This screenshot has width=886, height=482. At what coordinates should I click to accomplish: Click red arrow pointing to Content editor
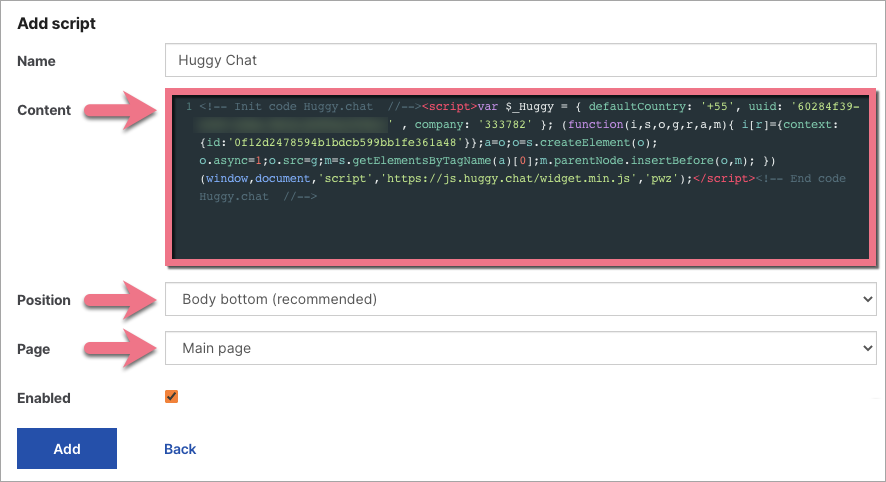point(117,109)
